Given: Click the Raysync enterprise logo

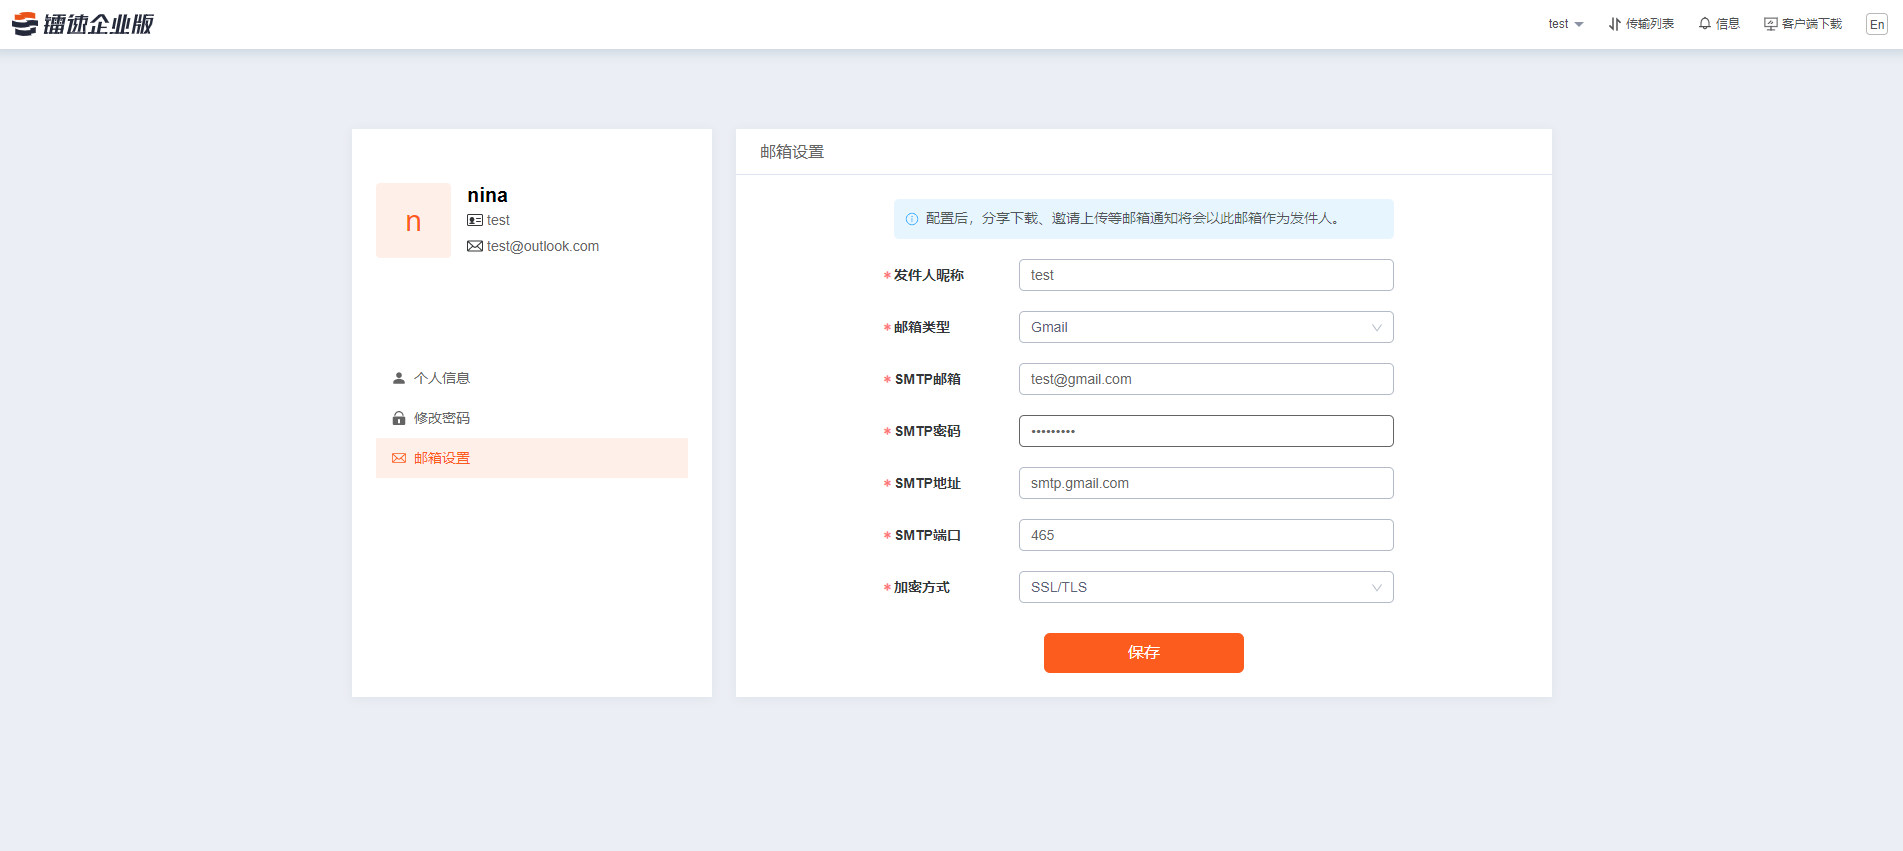Looking at the screenshot, I should coord(83,24).
